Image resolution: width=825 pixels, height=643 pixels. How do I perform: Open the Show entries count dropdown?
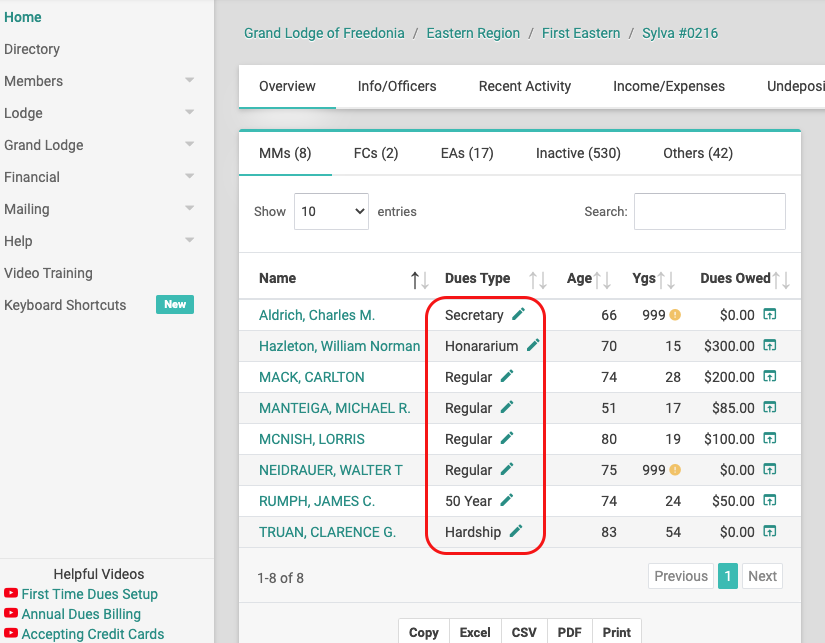(331, 212)
